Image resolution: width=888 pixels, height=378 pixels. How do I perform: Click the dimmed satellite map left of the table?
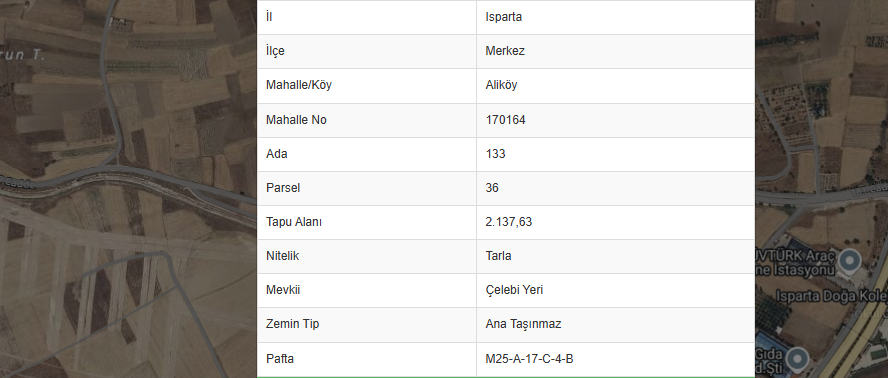pos(128,189)
